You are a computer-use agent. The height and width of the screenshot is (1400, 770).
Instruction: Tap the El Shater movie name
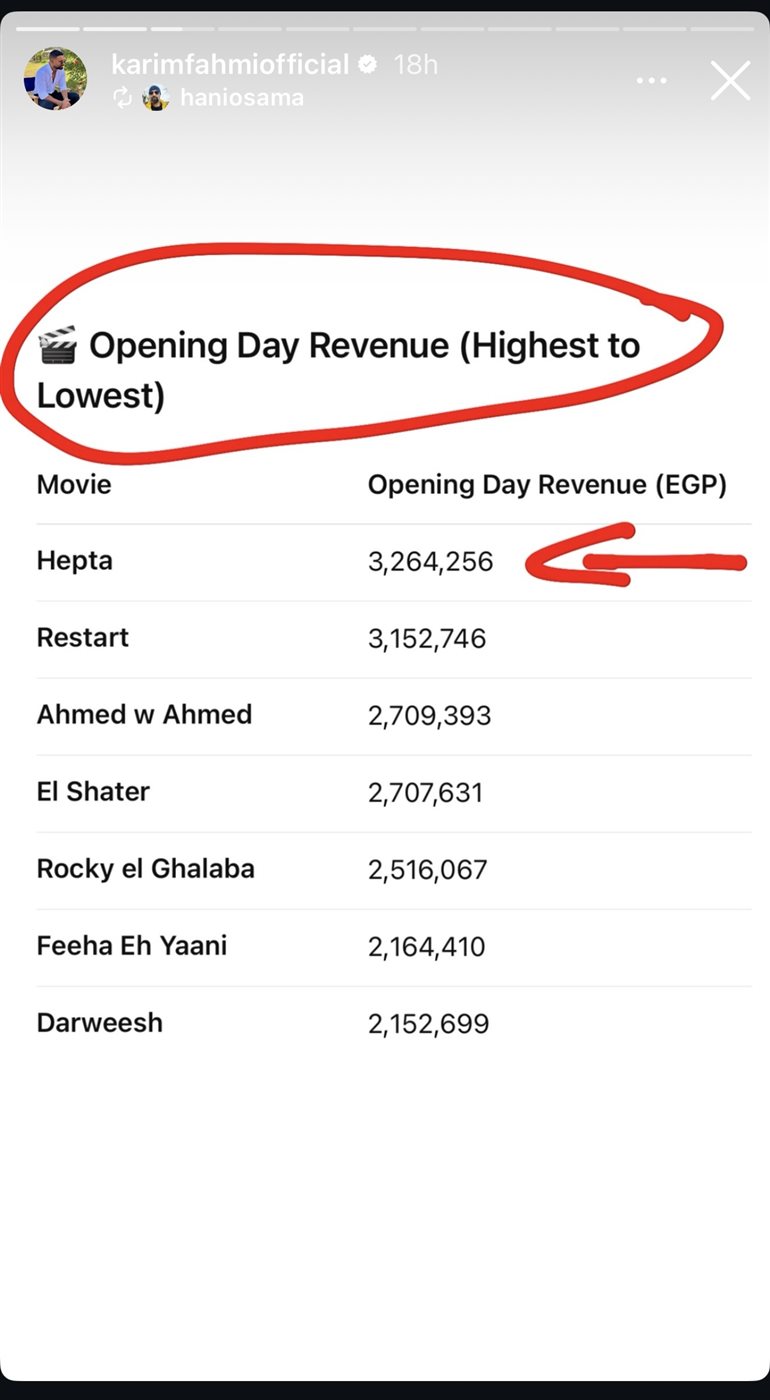(x=93, y=792)
